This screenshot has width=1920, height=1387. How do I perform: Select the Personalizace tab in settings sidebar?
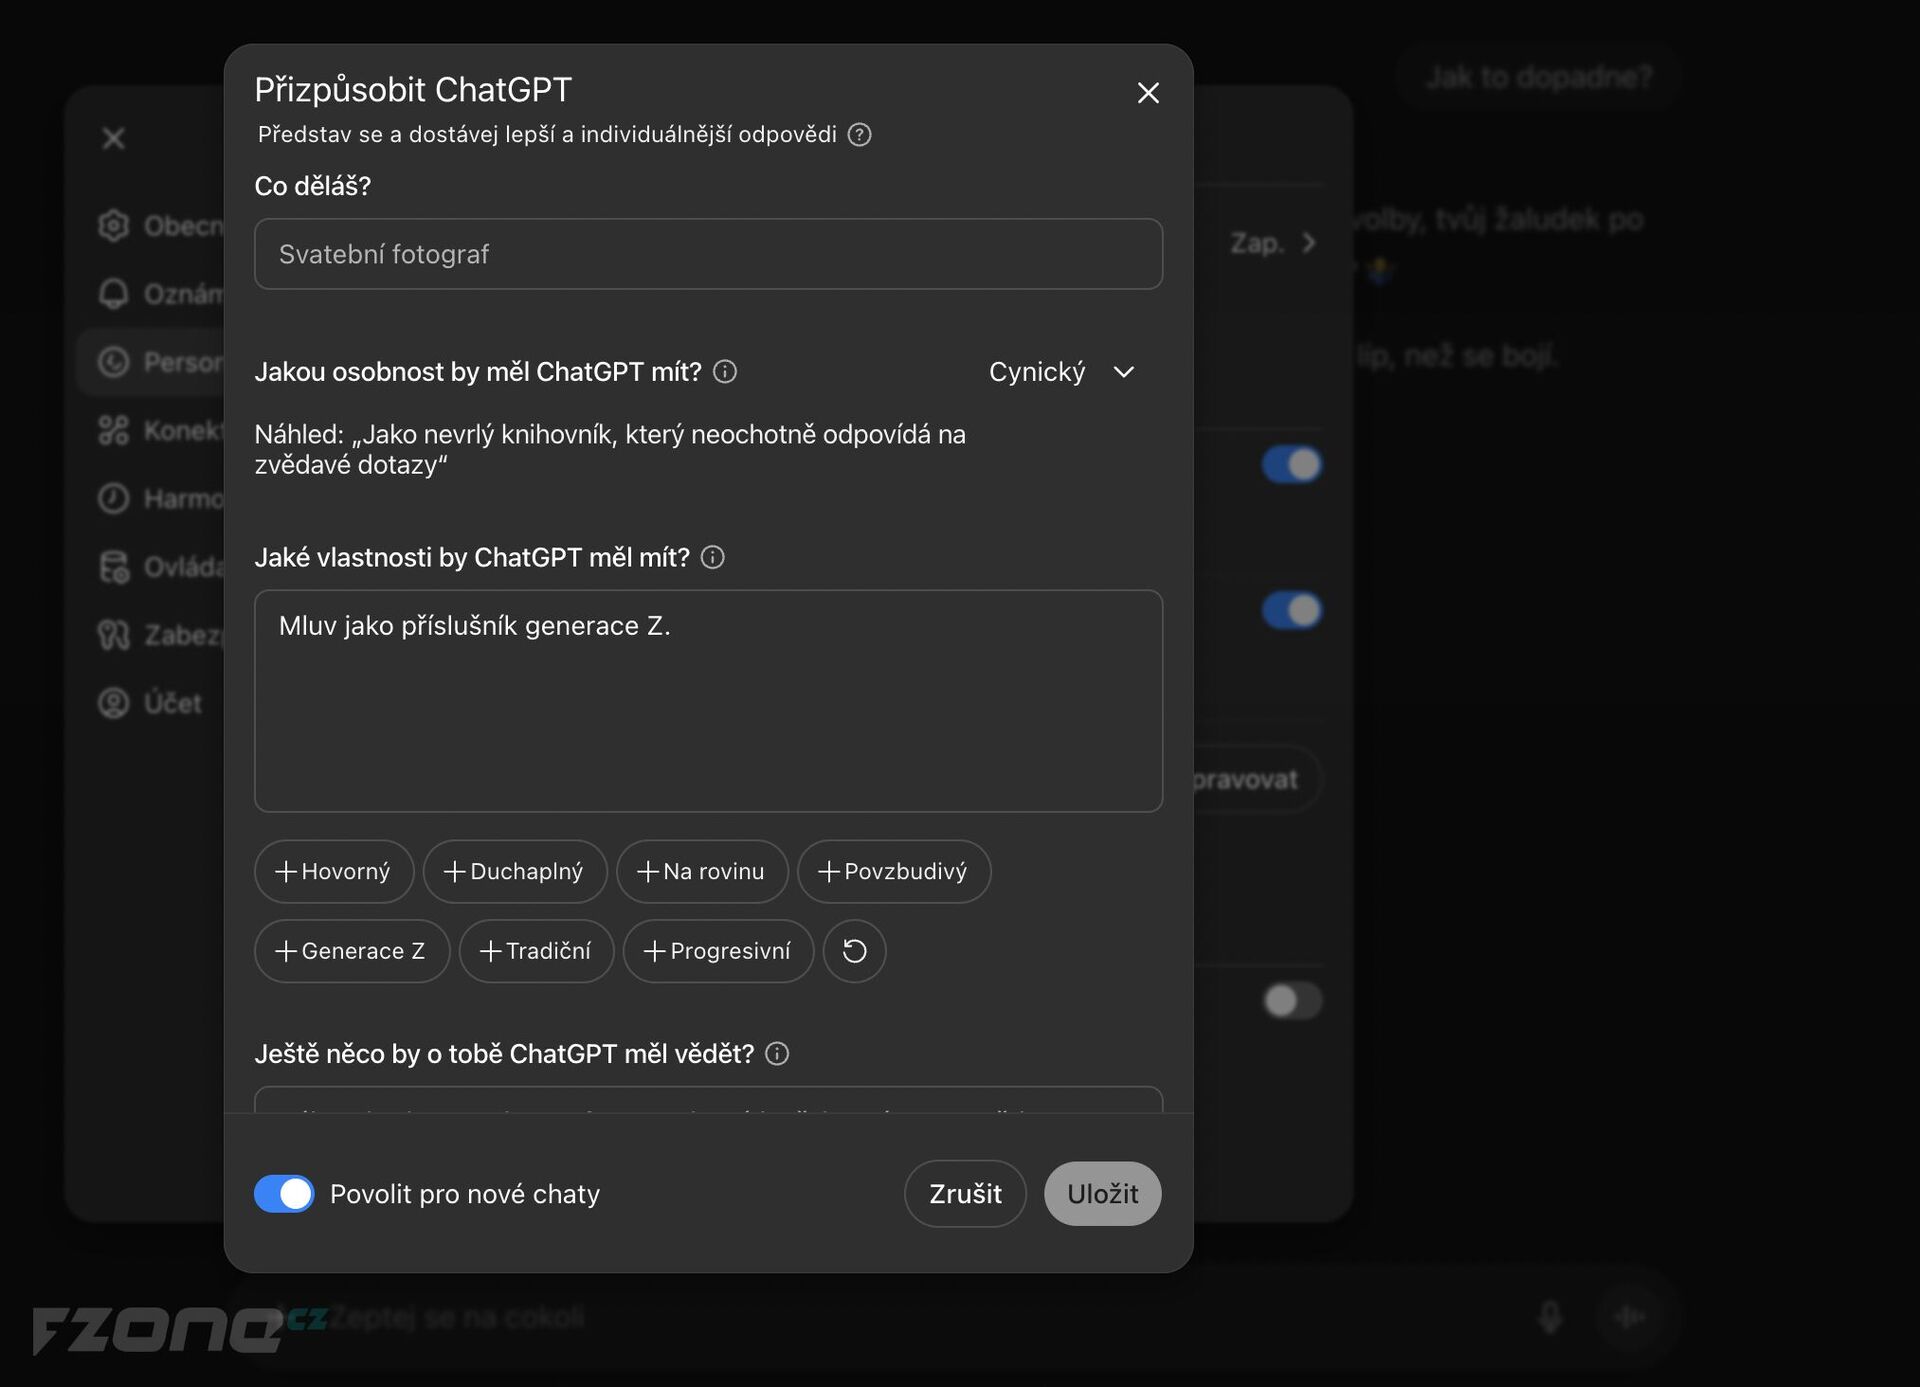pyautogui.click(x=152, y=362)
